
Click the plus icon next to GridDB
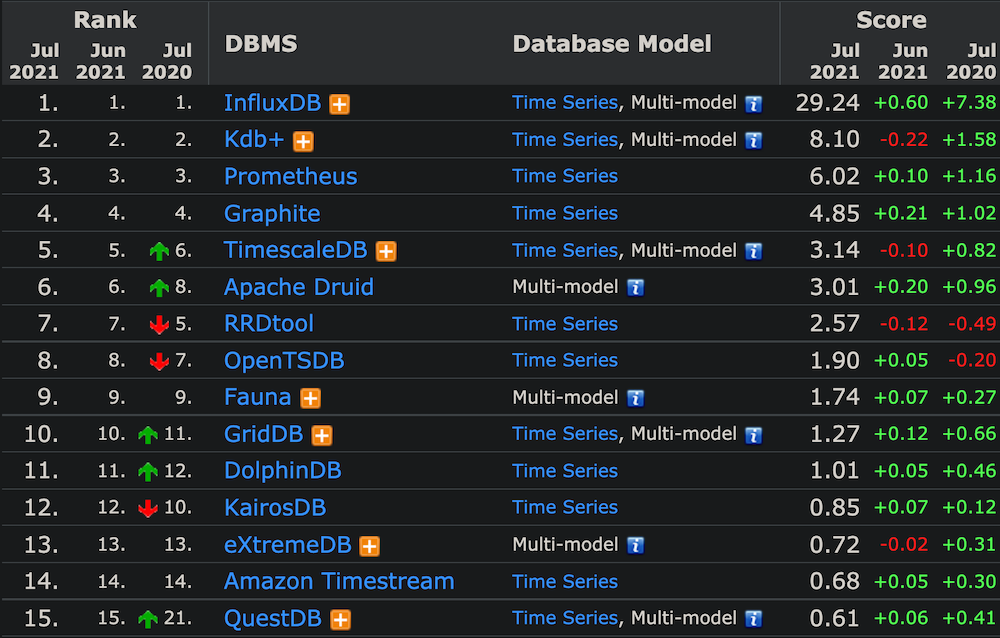[321, 435]
